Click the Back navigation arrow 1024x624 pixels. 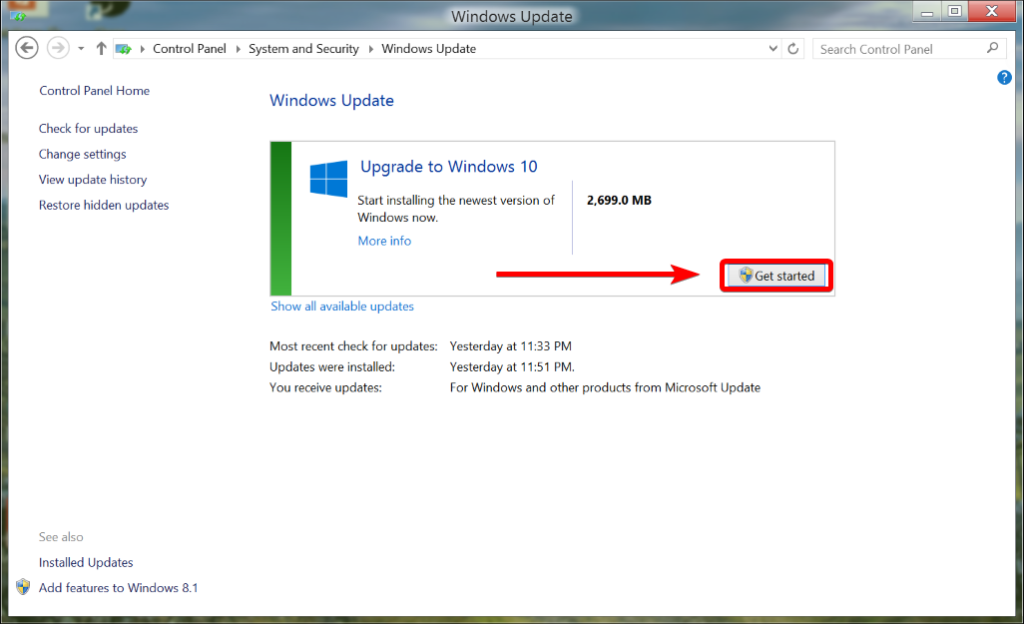point(27,48)
